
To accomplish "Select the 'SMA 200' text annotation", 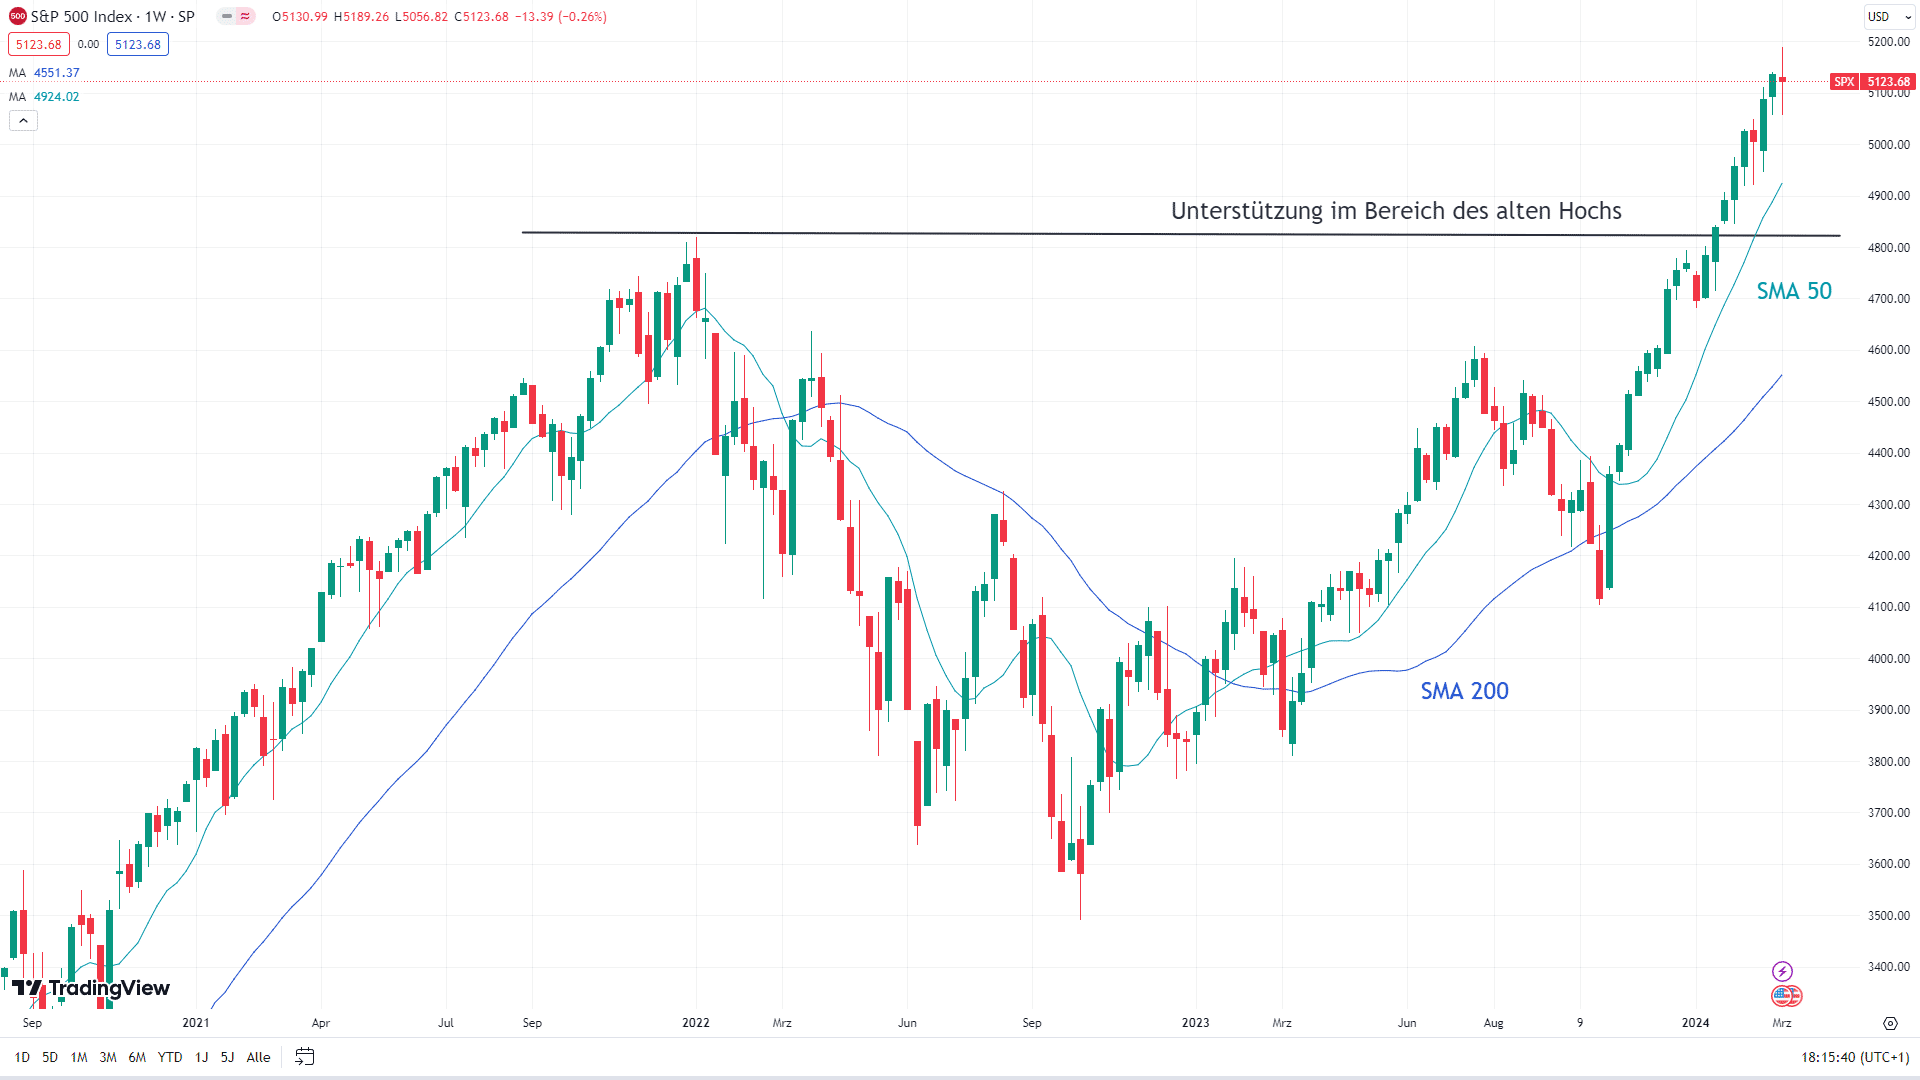I will tap(1464, 691).
